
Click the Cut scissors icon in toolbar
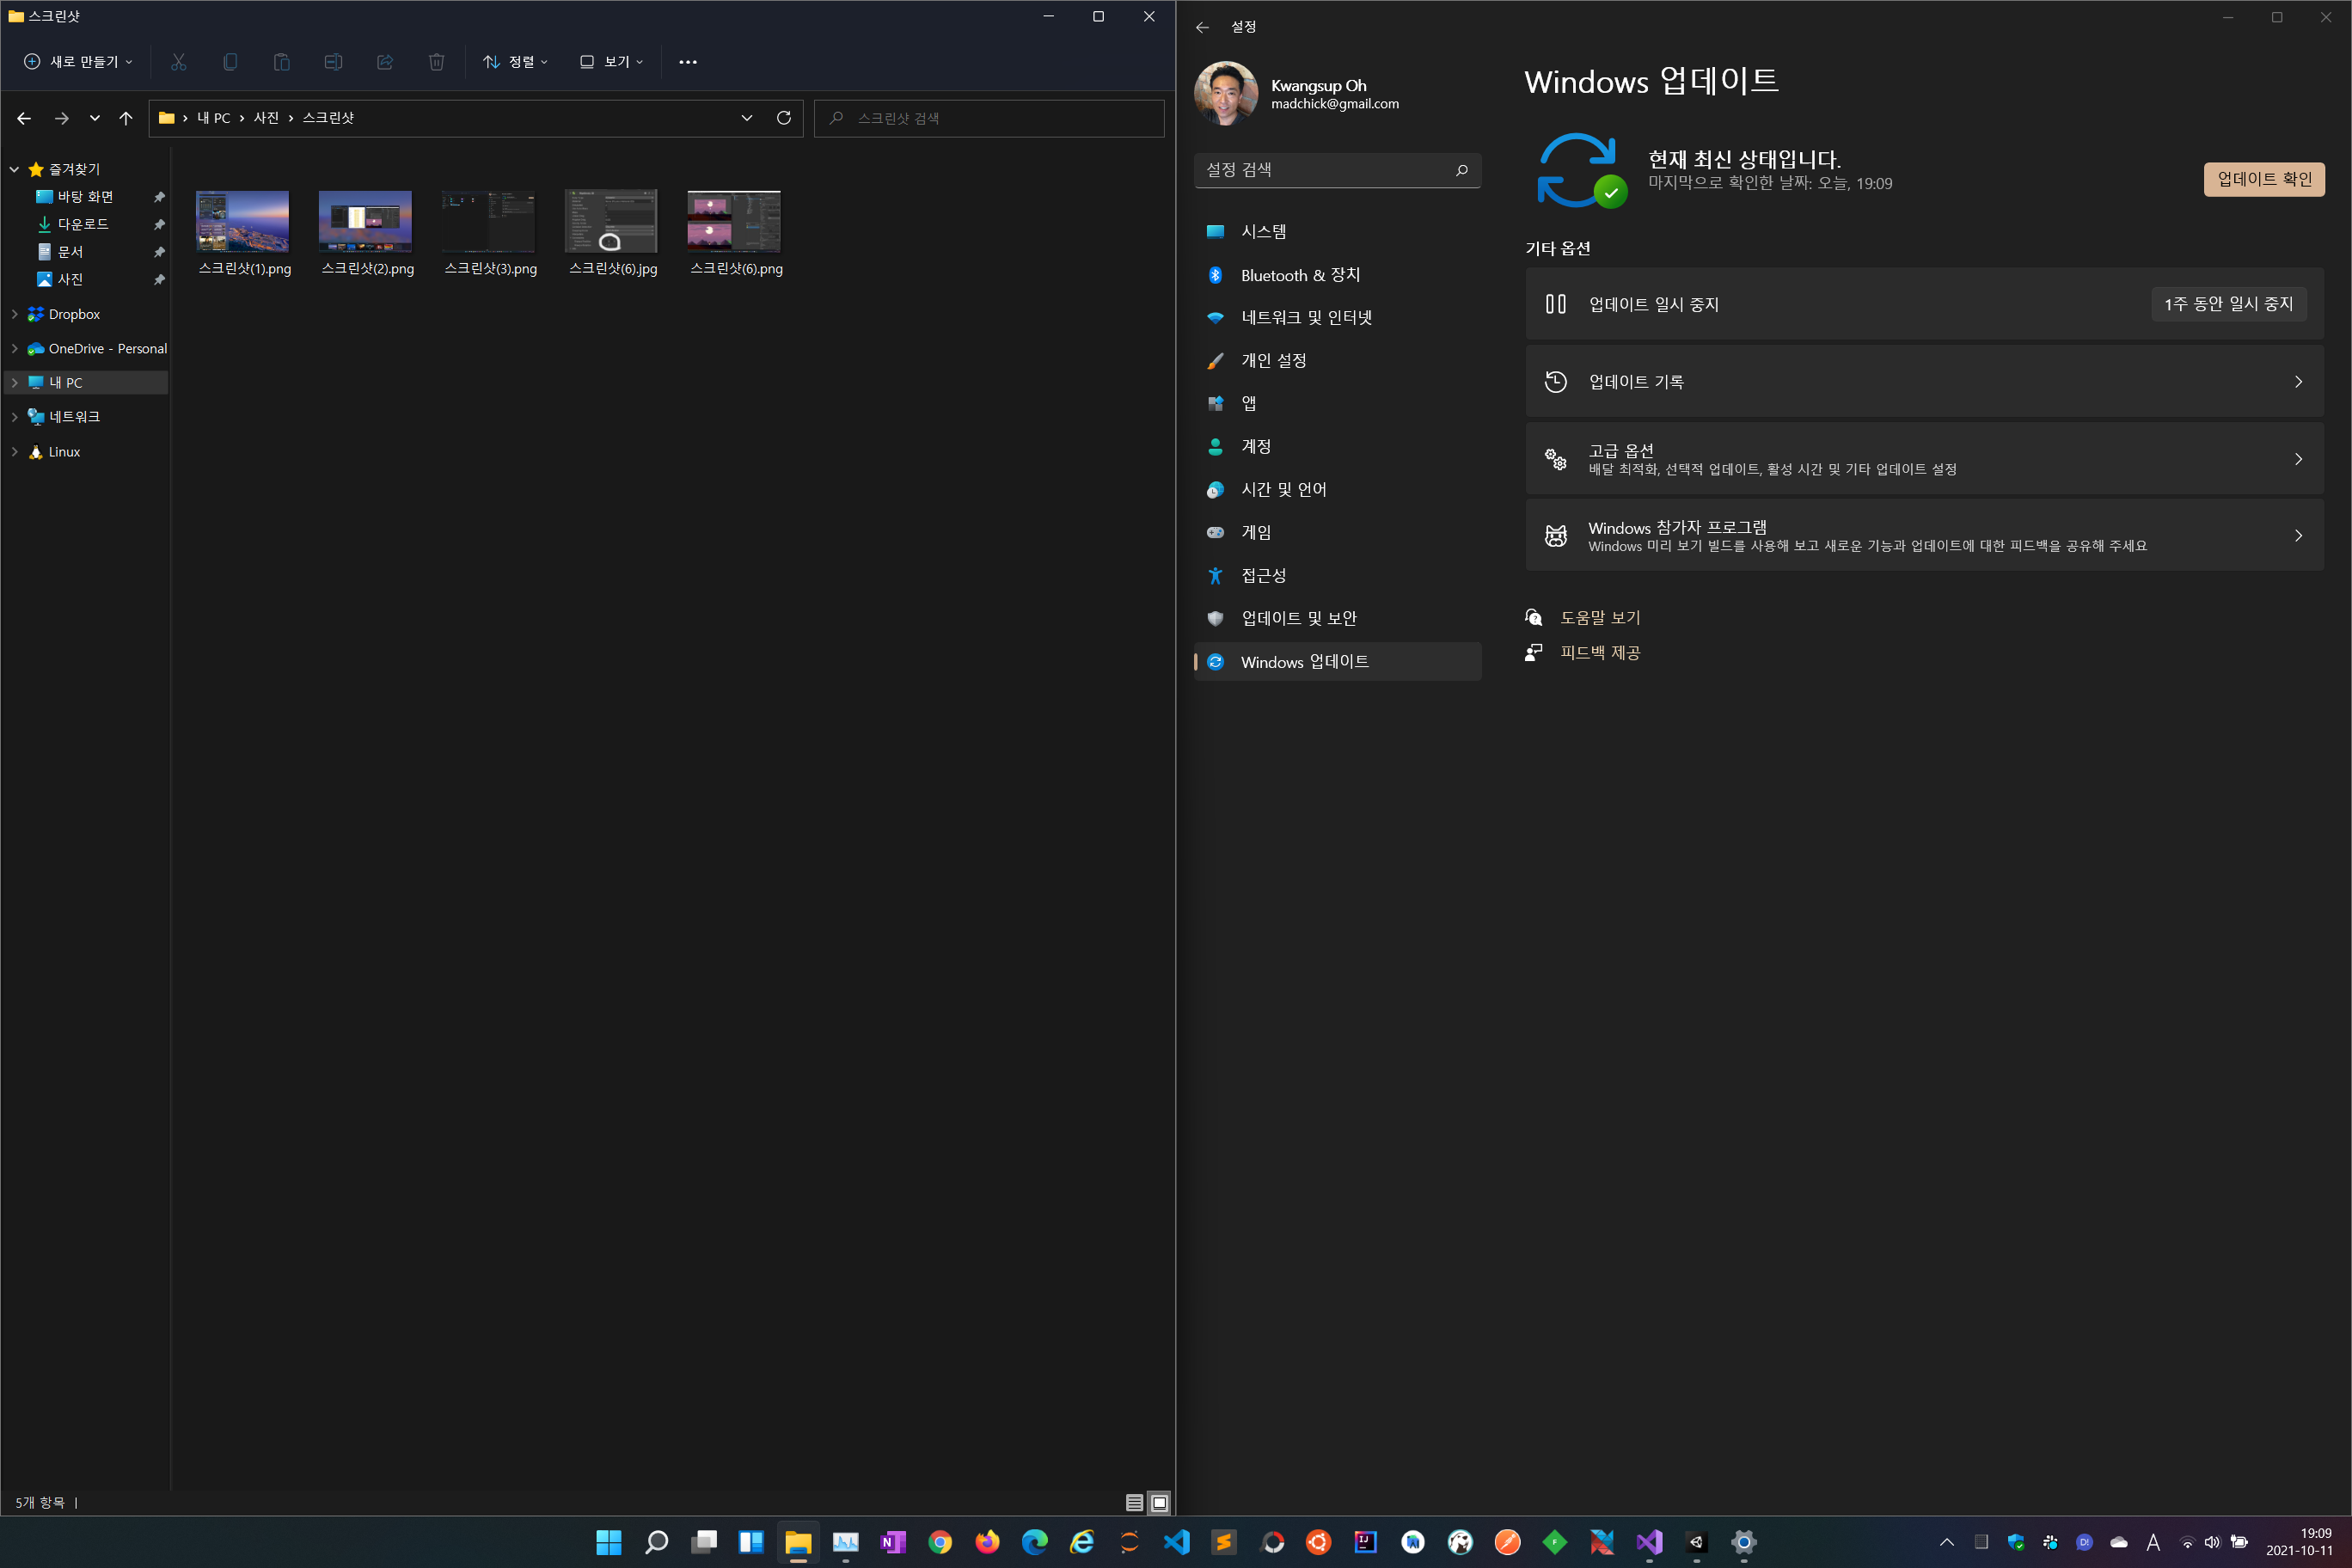tap(179, 62)
